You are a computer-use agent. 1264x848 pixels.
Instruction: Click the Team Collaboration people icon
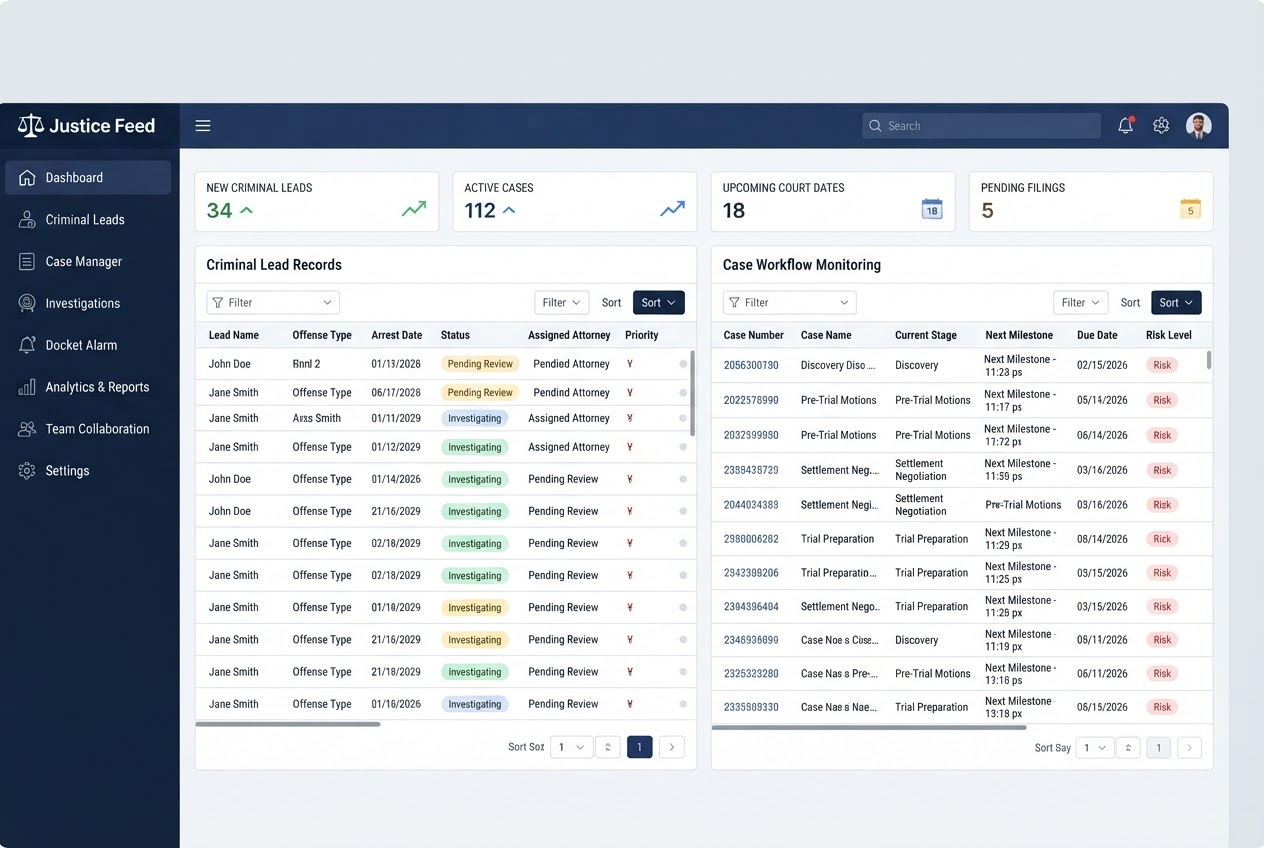point(27,429)
